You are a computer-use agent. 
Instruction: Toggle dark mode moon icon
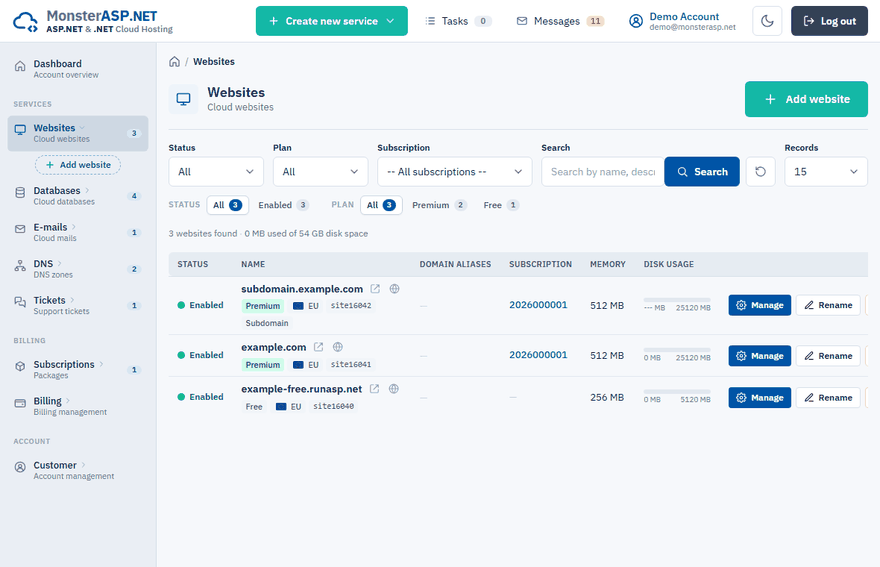click(x=767, y=21)
